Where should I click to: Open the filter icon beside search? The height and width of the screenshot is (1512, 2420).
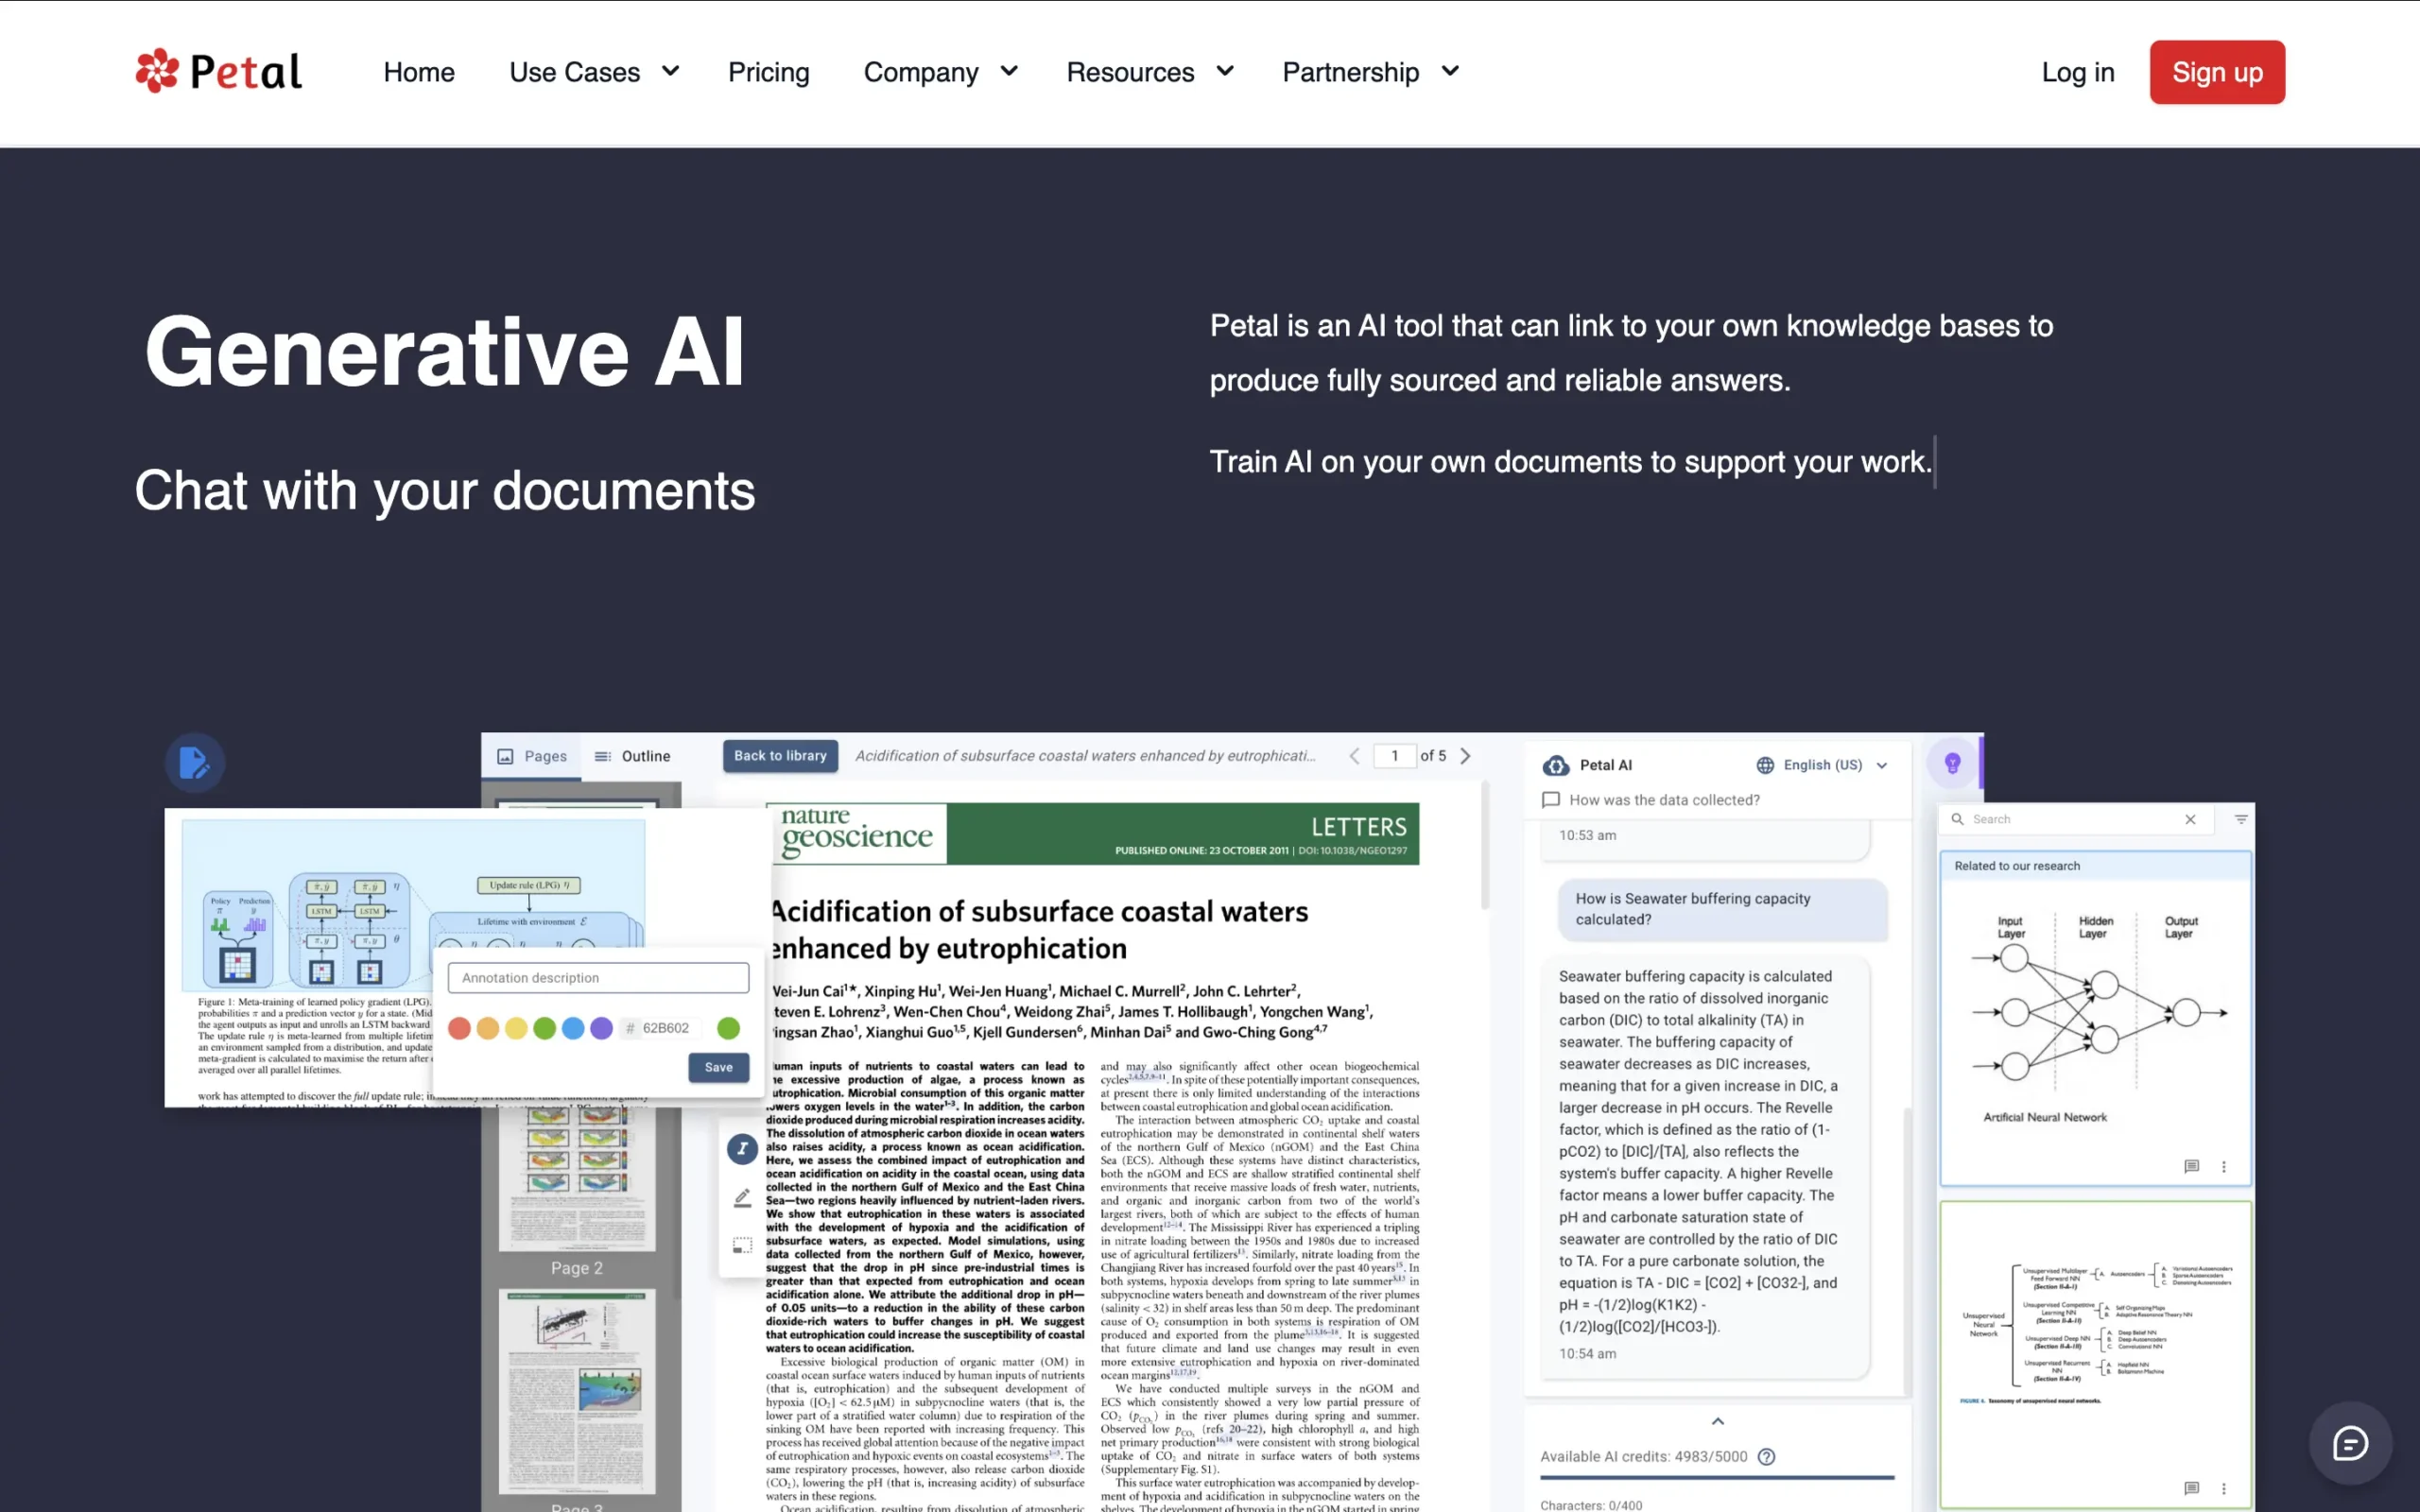pos(2241,819)
